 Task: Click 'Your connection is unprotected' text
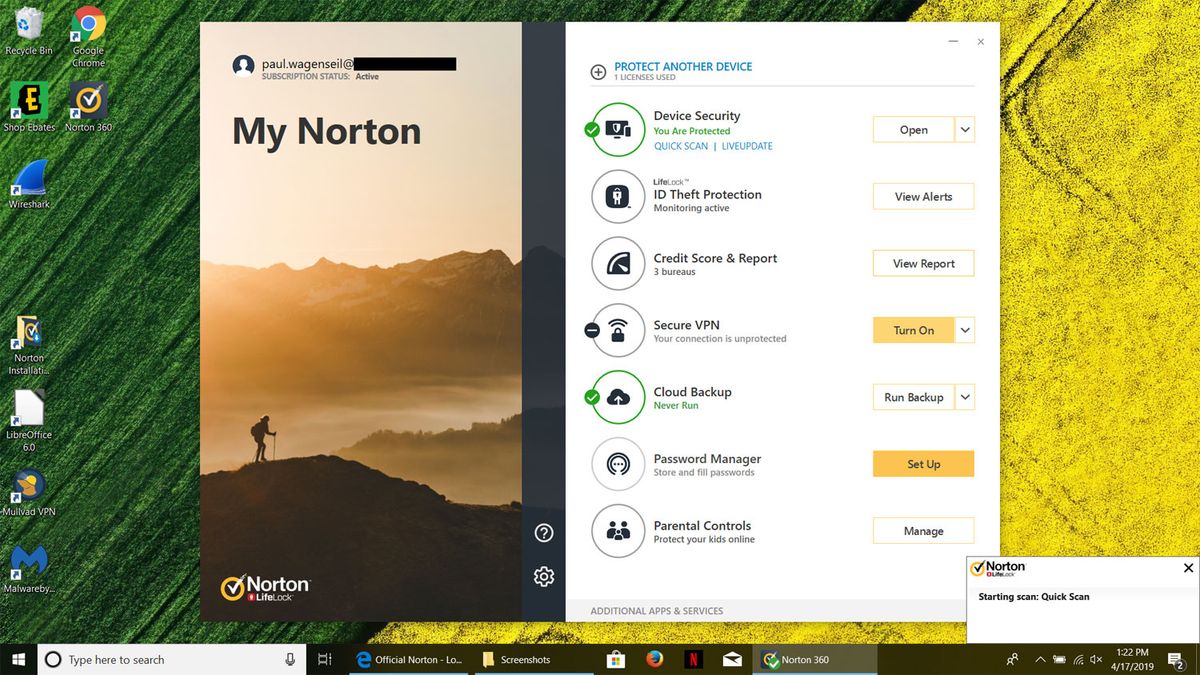click(720, 339)
